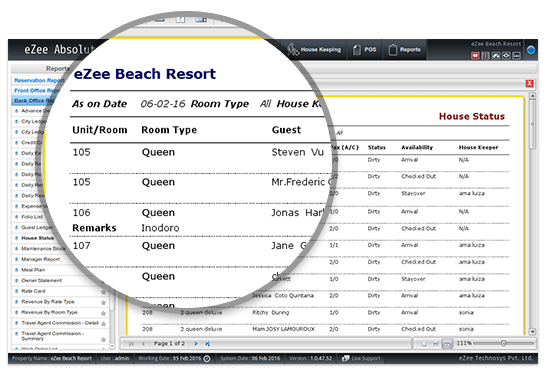Select Folio List report
545x375 pixels.
pos(32,217)
